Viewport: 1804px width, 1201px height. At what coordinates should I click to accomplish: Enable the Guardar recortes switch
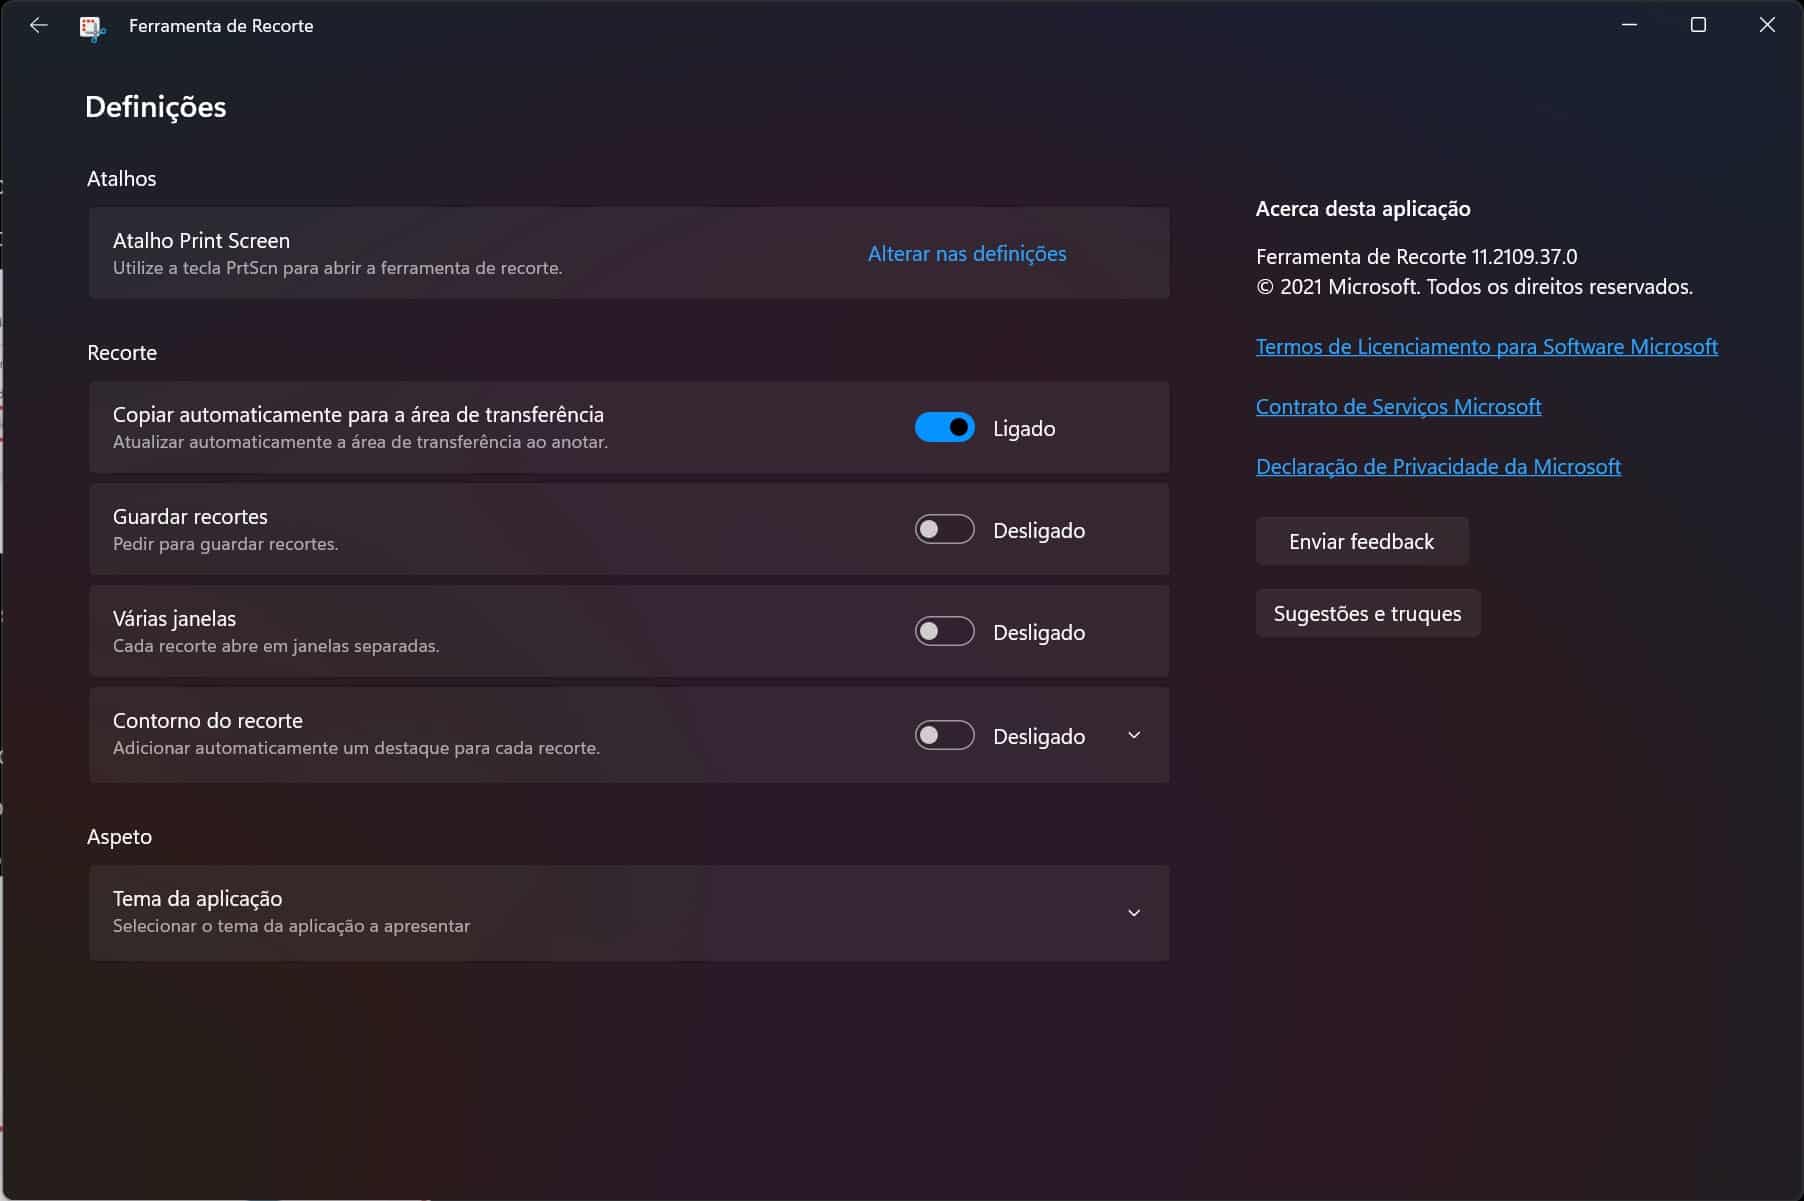(944, 530)
